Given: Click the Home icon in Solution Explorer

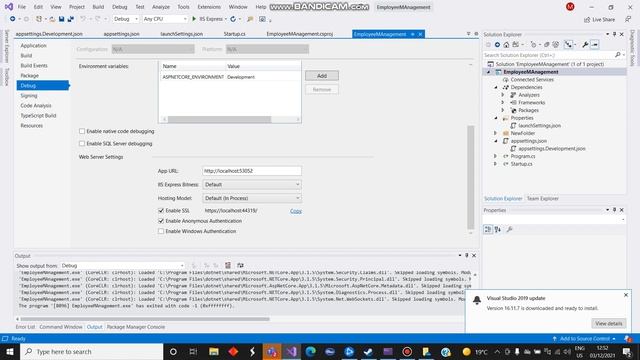Looking at the screenshot, I should (x=506, y=44).
